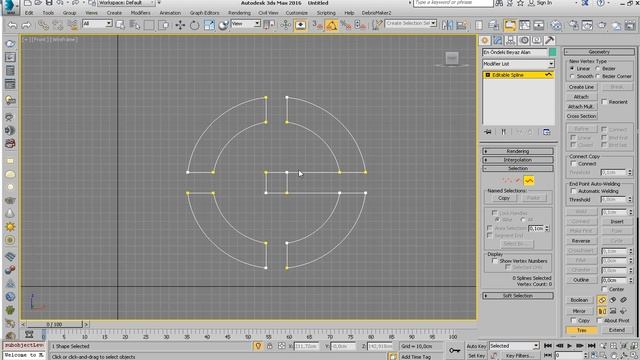Click the time slider 0/100 handle
640x360 pixels.
[54, 324]
